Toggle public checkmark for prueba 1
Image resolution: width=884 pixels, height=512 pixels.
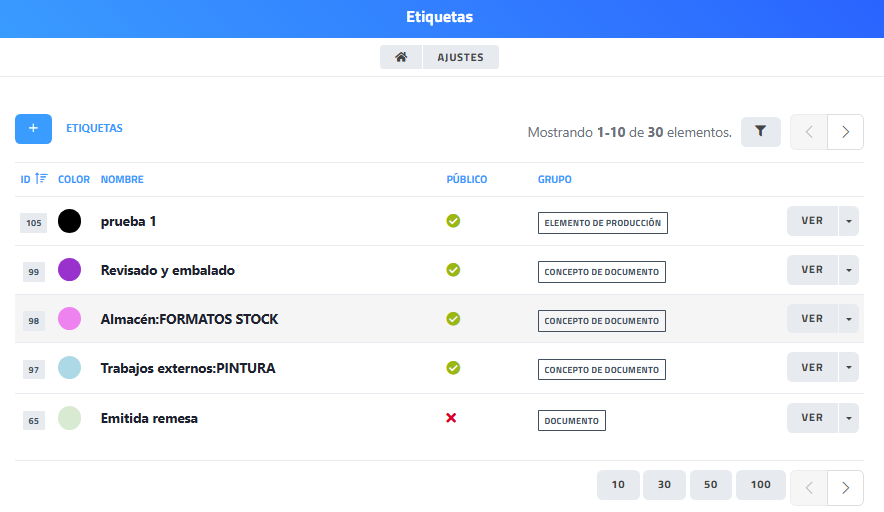click(453, 221)
